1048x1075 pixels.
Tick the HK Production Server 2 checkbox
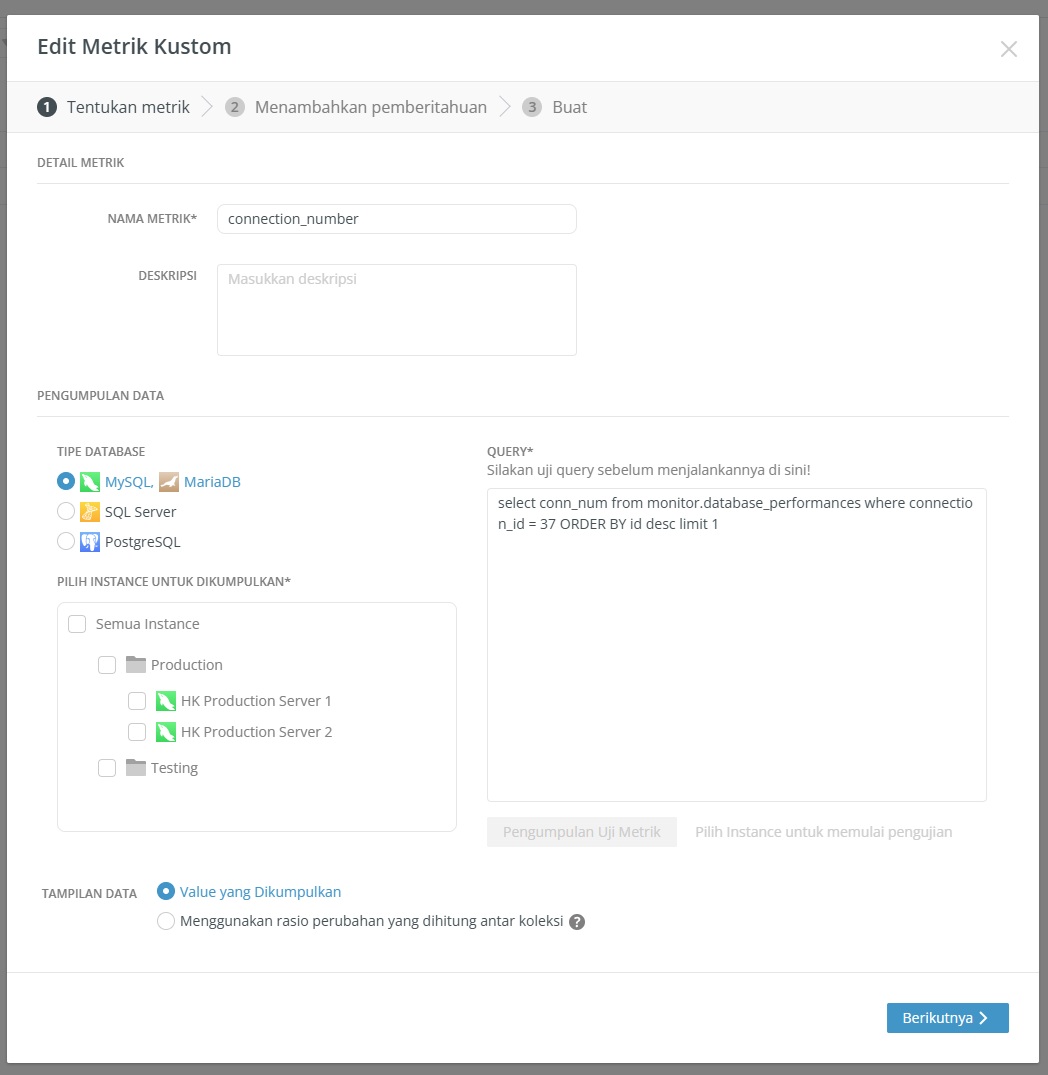click(x=137, y=732)
